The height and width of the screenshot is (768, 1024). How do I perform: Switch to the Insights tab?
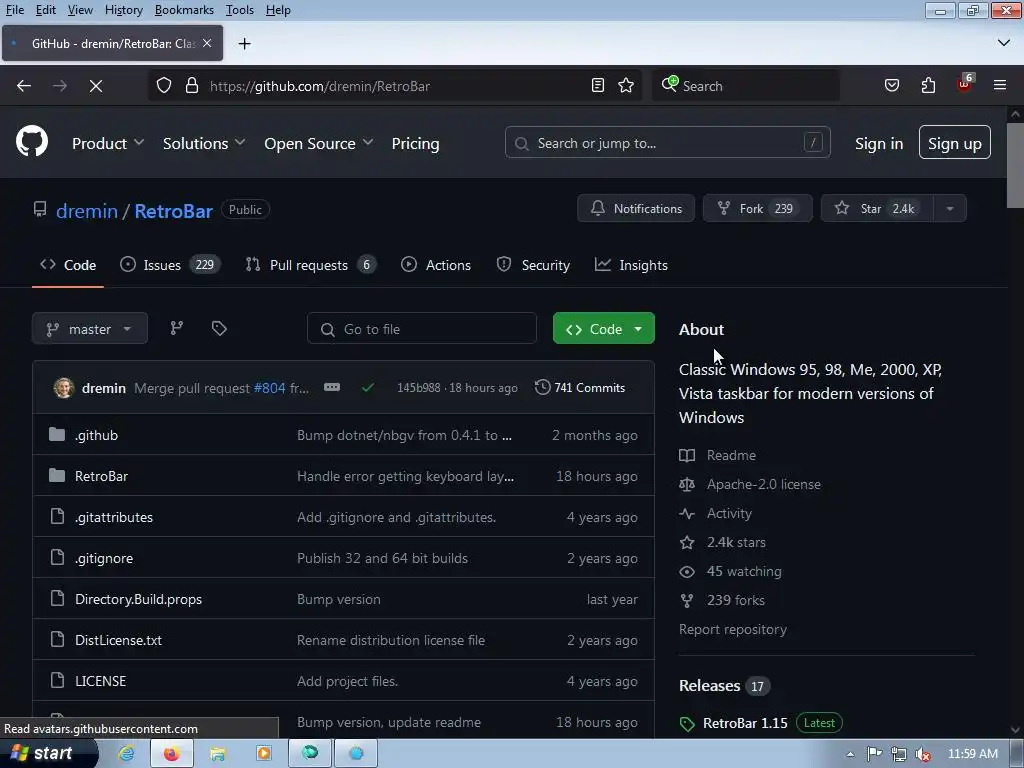click(x=631, y=265)
